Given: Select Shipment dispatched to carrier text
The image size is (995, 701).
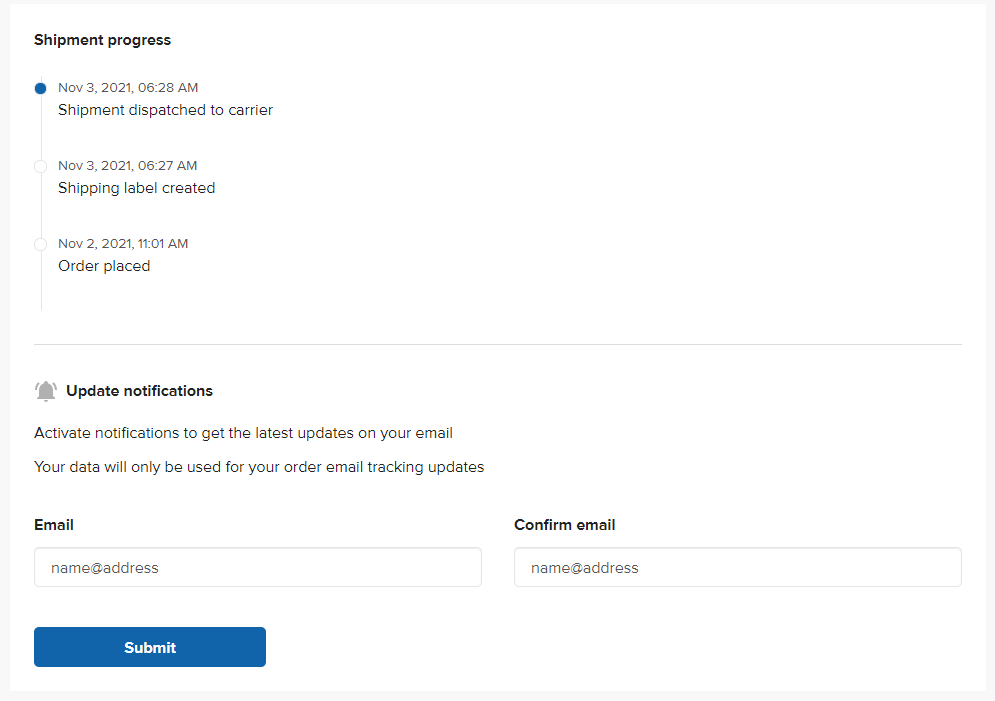Looking at the screenshot, I should tap(165, 110).
